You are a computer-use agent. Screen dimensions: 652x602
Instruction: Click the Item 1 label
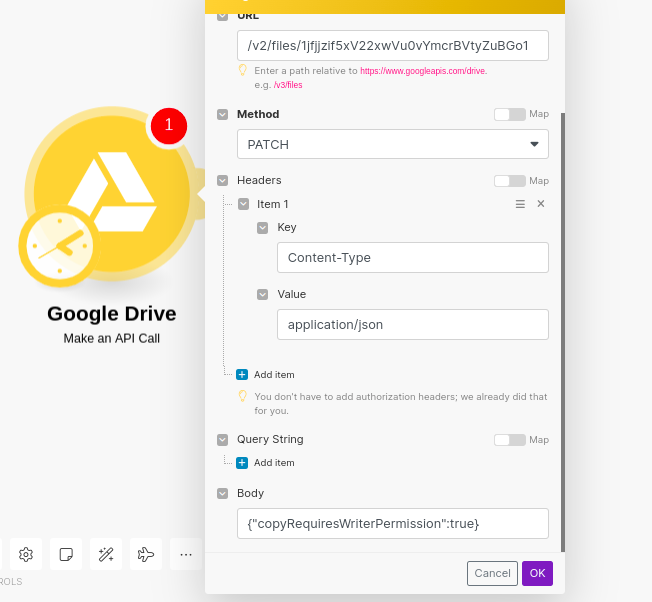272,204
